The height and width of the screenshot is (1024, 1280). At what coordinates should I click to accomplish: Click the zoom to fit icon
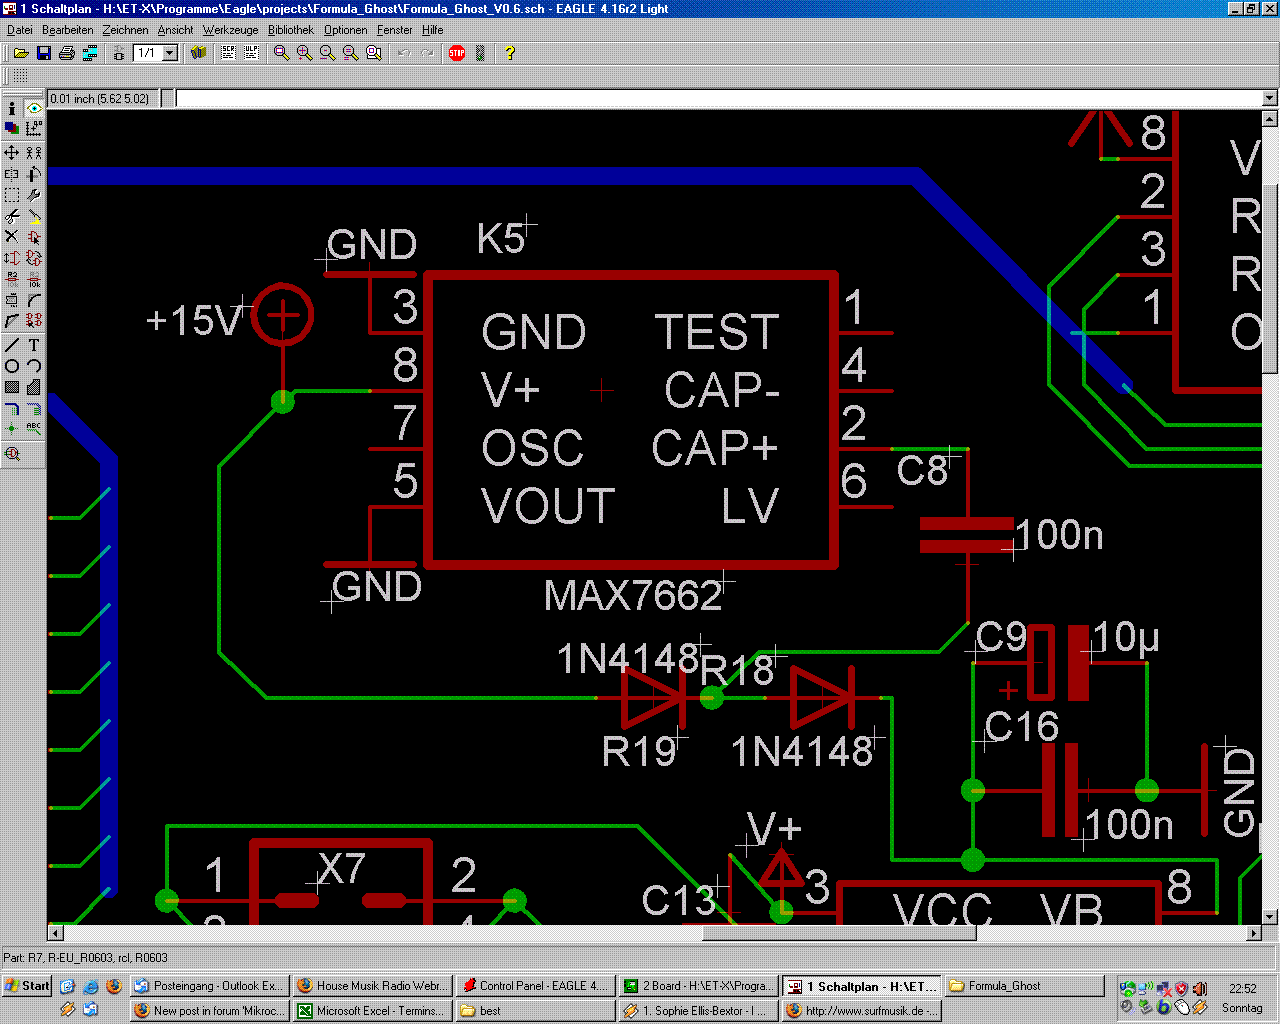(x=282, y=53)
